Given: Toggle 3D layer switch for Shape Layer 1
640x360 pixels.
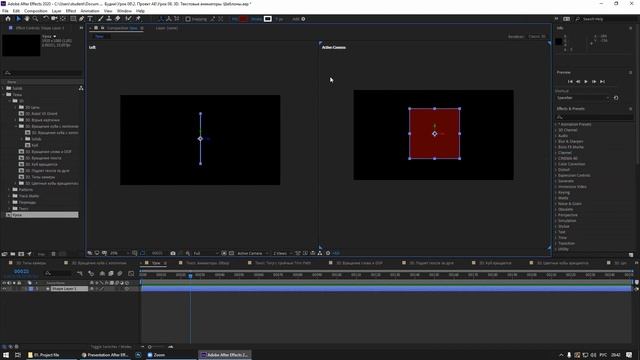Looking at the screenshot, I should point(127,289).
